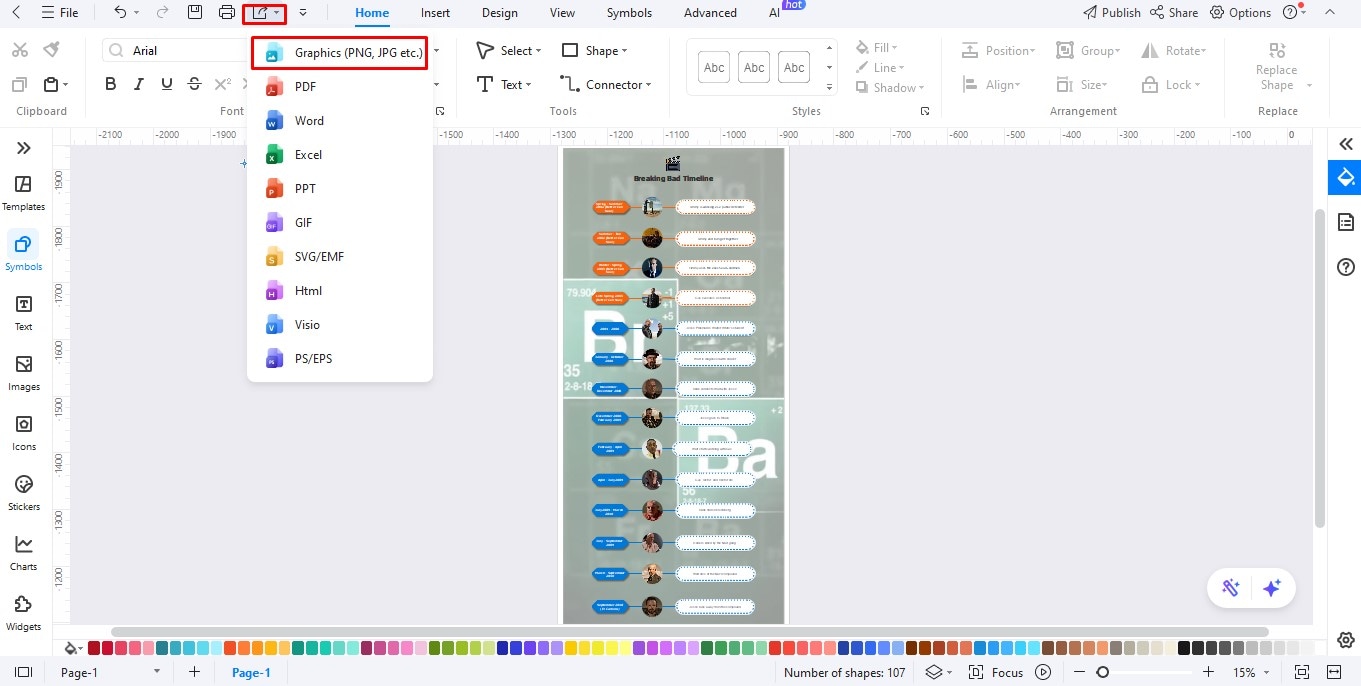1361x686 pixels.
Task: Toggle Italic formatting
Action: click(139, 85)
